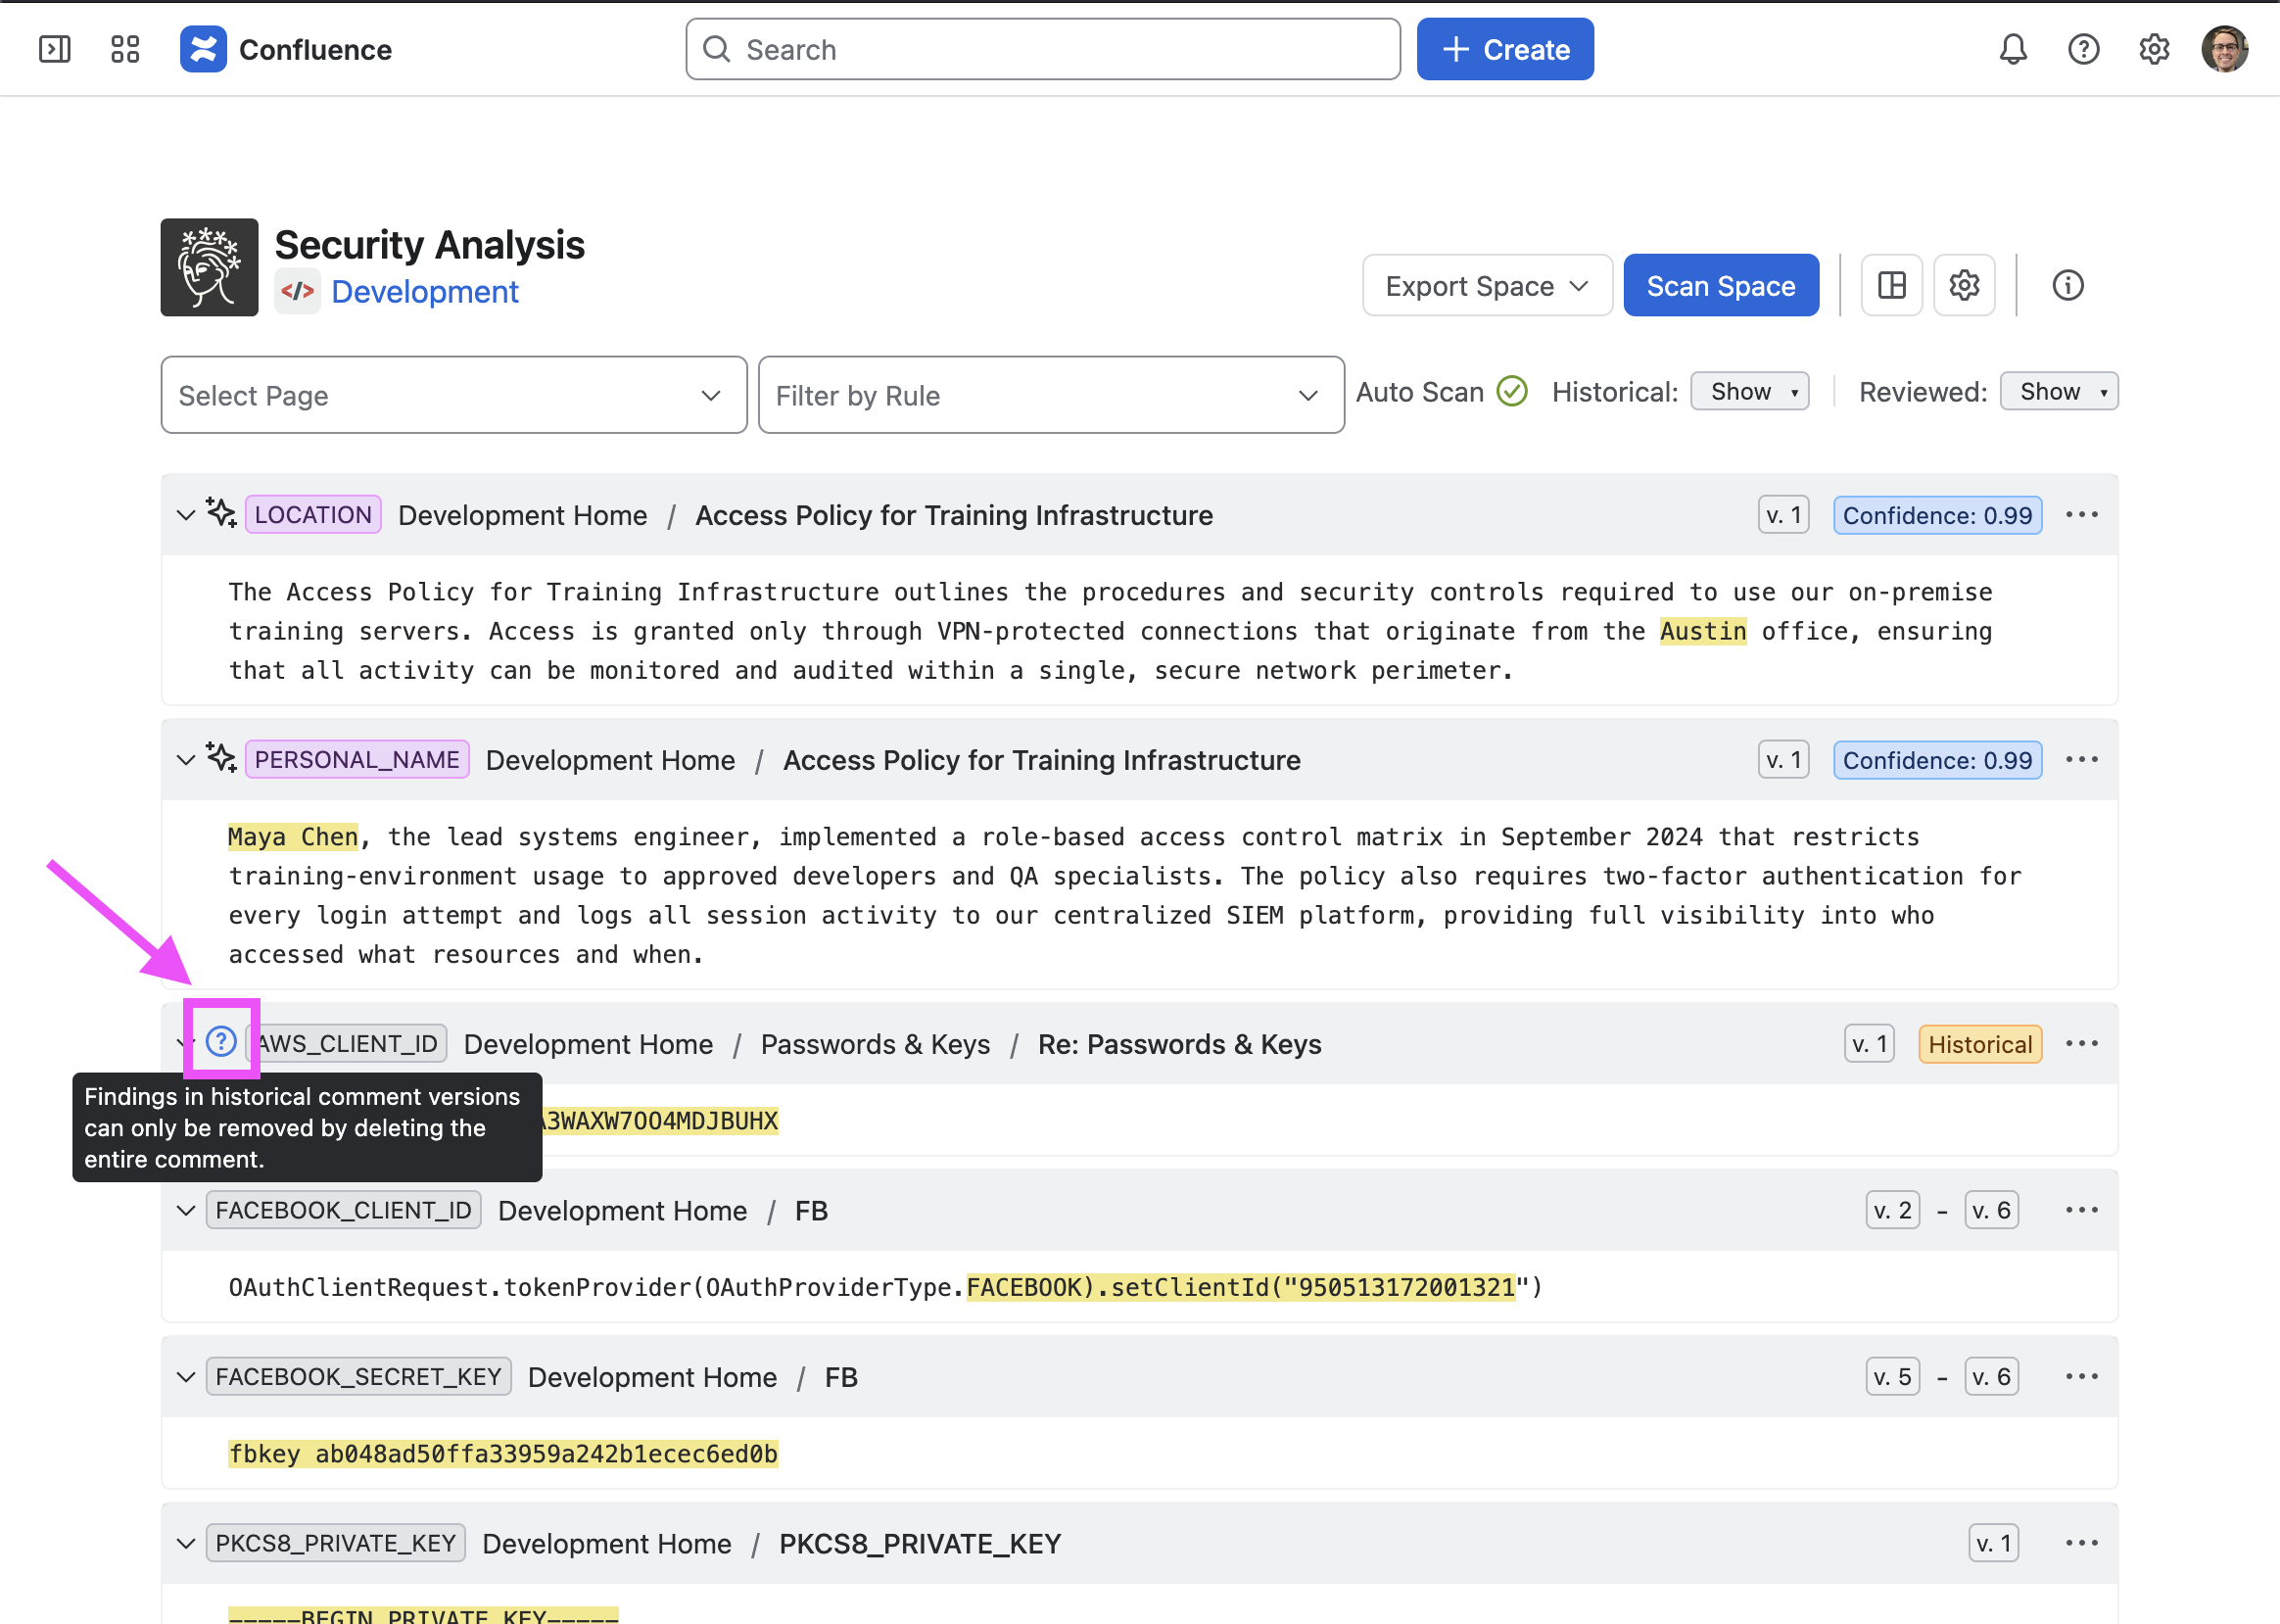Click the PERSONAL_NAME rule tag

click(357, 760)
